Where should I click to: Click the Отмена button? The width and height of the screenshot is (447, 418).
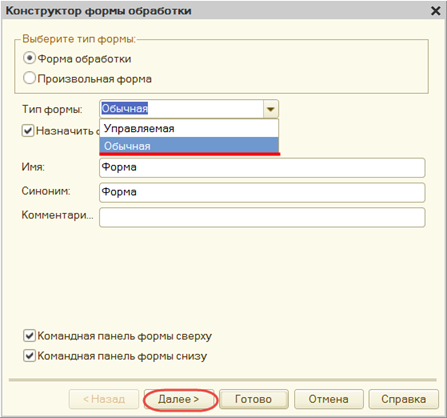tap(329, 399)
